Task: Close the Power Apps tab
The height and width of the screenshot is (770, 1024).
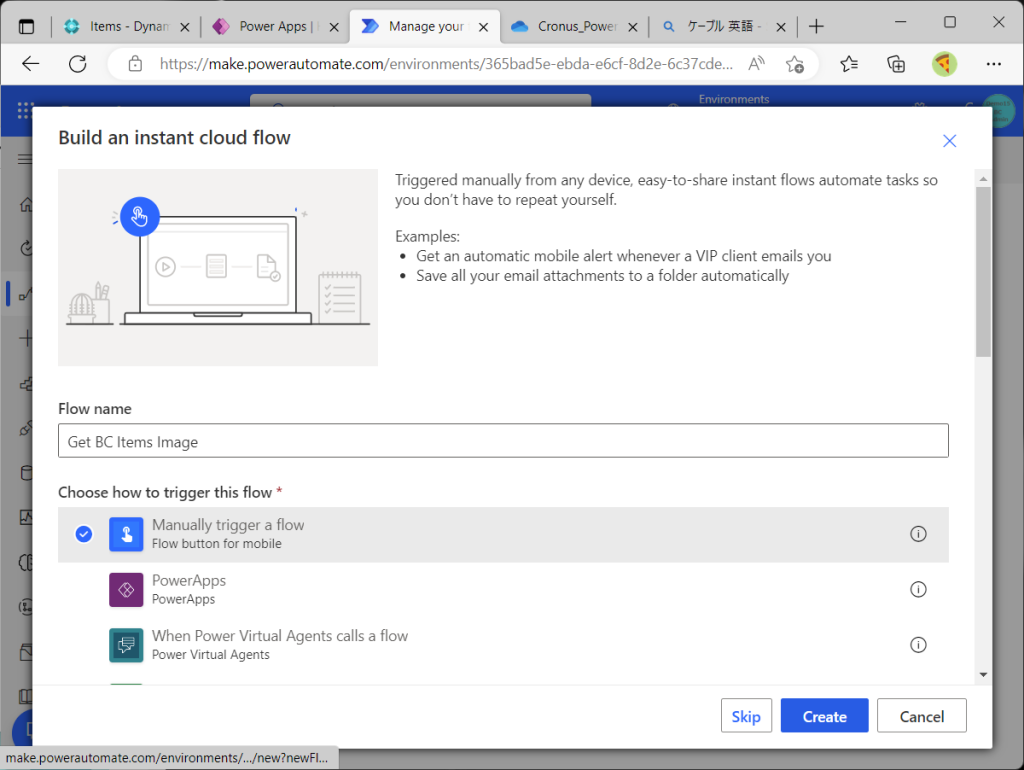Action: point(334,27)
